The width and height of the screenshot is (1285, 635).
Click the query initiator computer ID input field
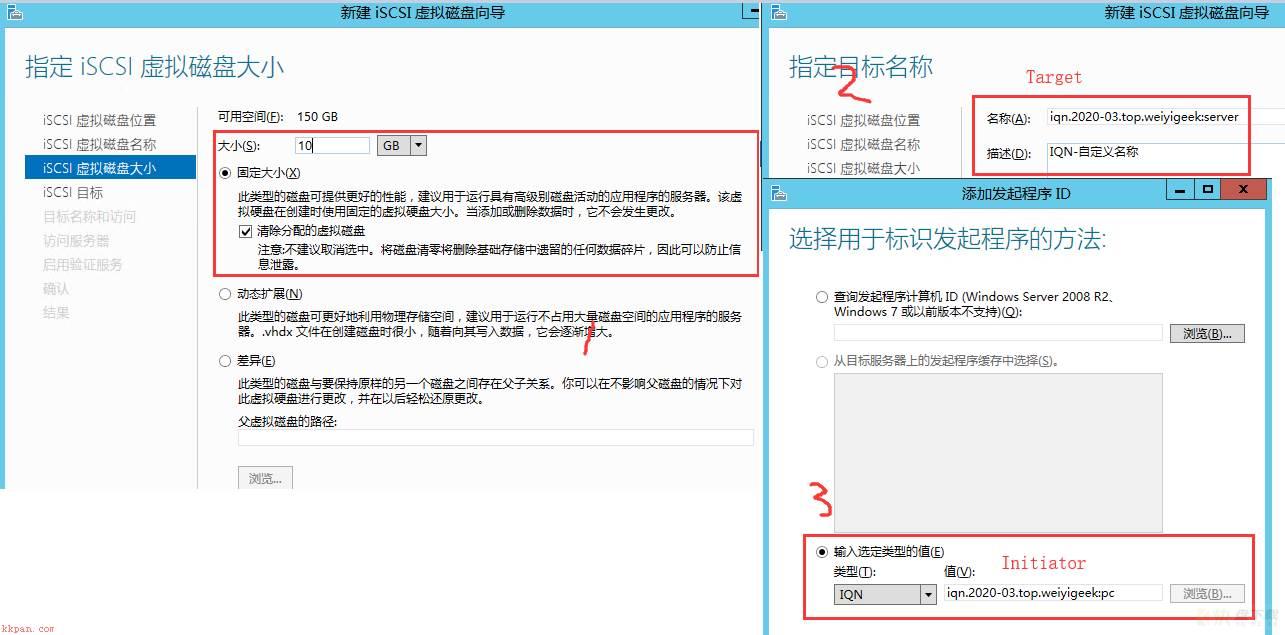998,333
